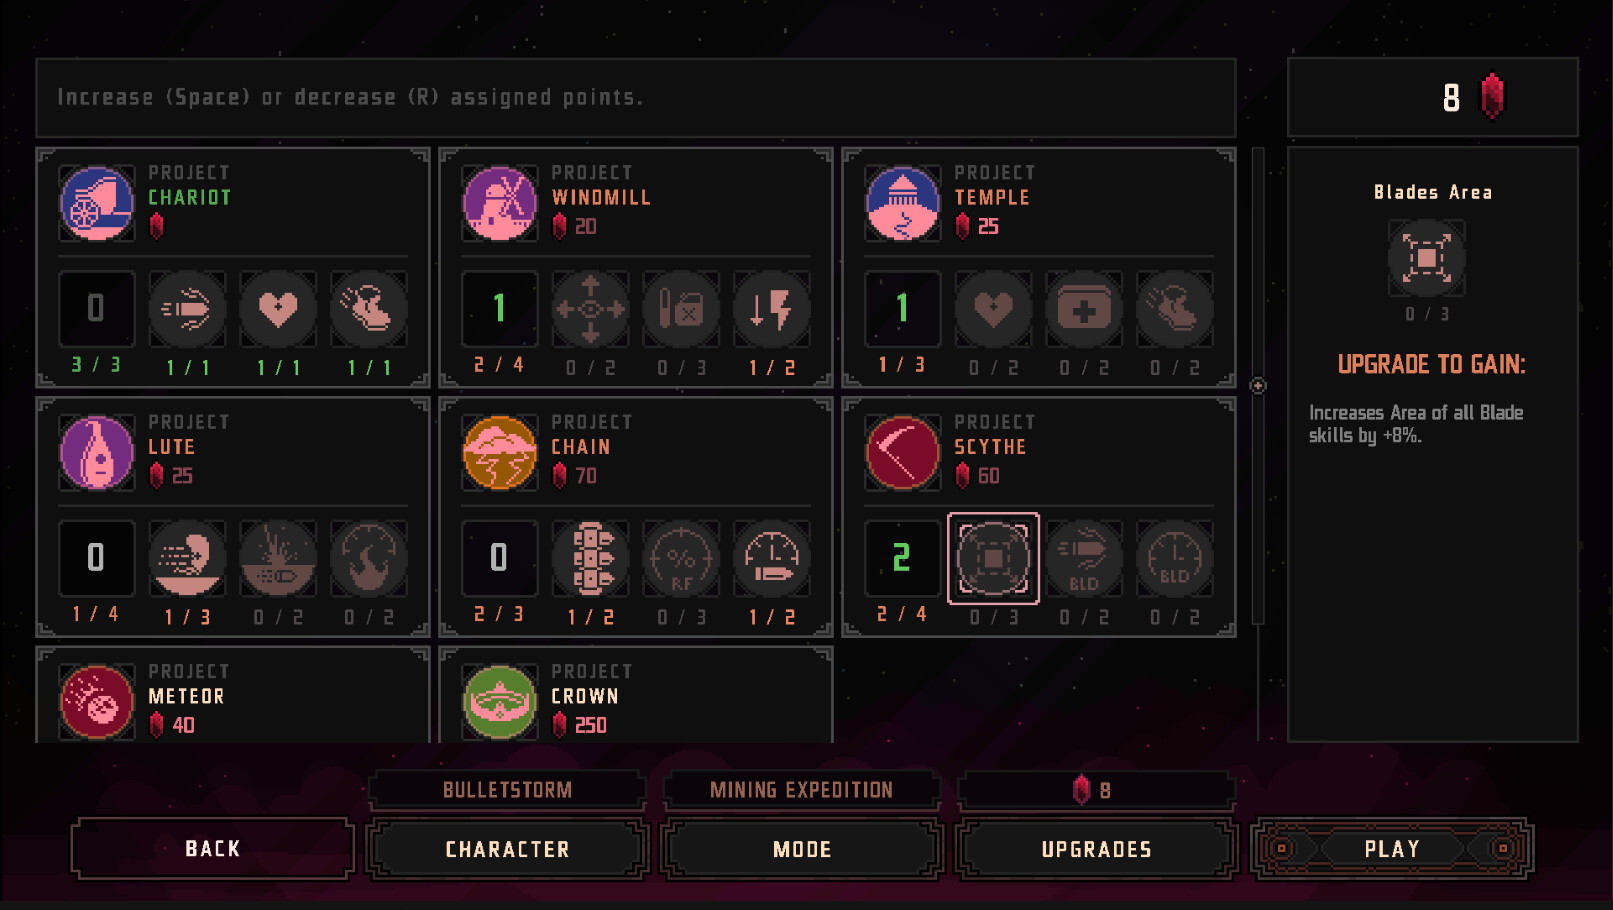This screenshot has height=910, width=1613.
Task: Click the flame upgrade icon in Lute
Action: 369,558
